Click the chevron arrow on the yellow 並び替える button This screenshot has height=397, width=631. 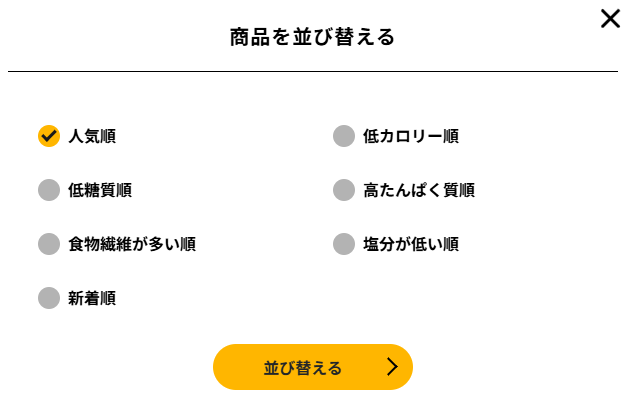click(x=392, y=366)
